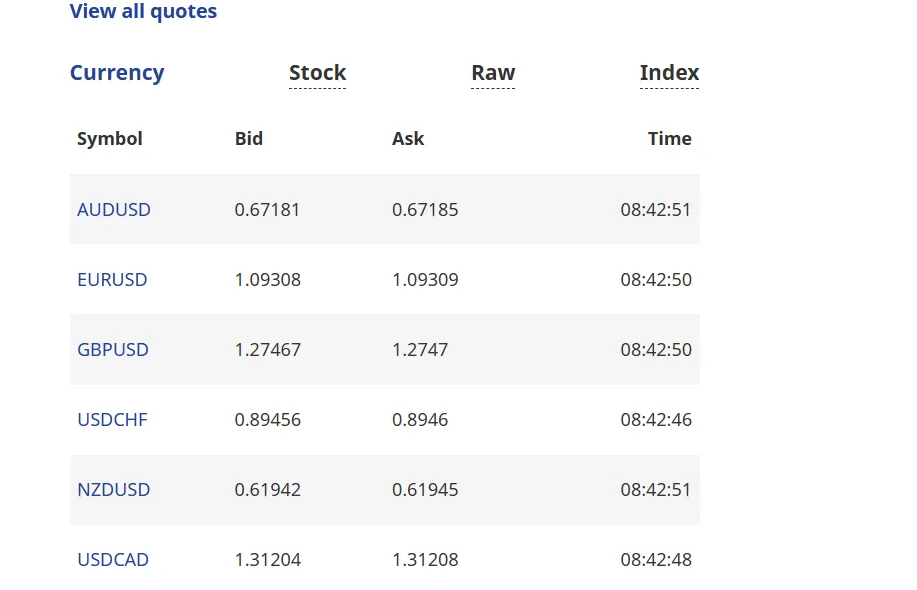
Task: Select GBPUSD bid value 1.27467
Action: point(268,350)
